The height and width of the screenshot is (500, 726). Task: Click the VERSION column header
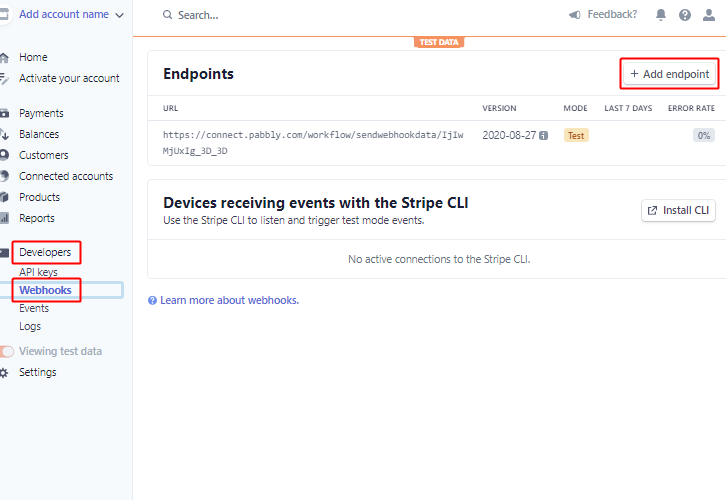click(499, 108)
